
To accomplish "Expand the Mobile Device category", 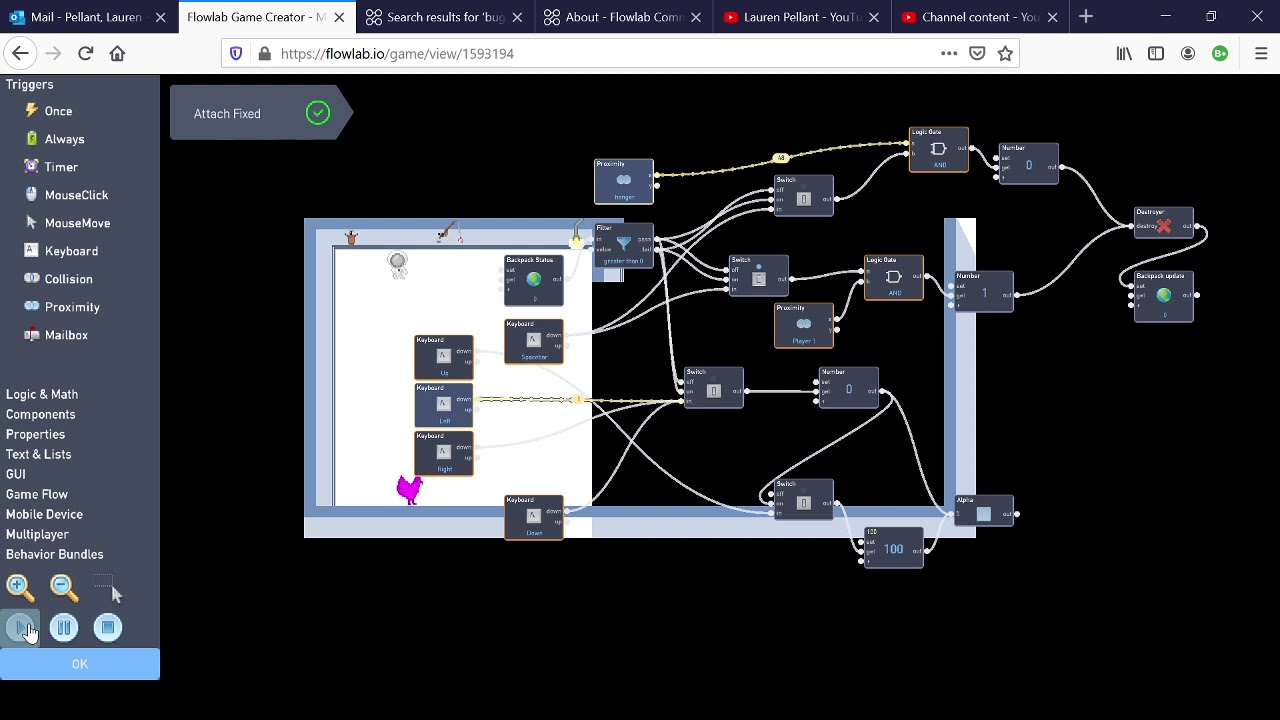I will point(44,514).
